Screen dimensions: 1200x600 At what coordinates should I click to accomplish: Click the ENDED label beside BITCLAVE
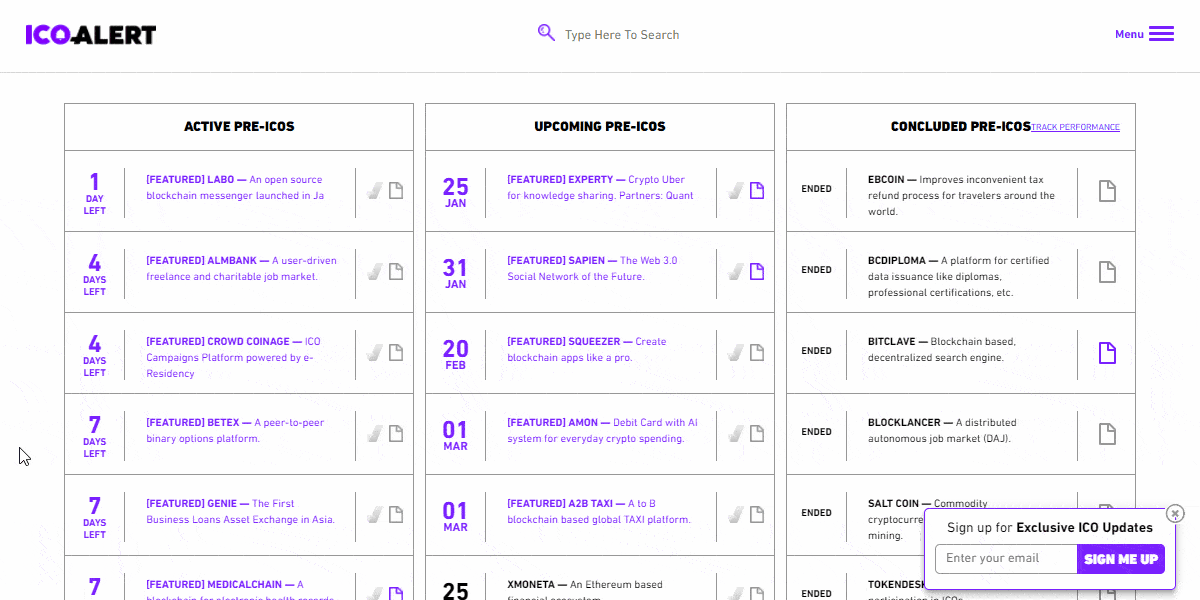(816, 351)
